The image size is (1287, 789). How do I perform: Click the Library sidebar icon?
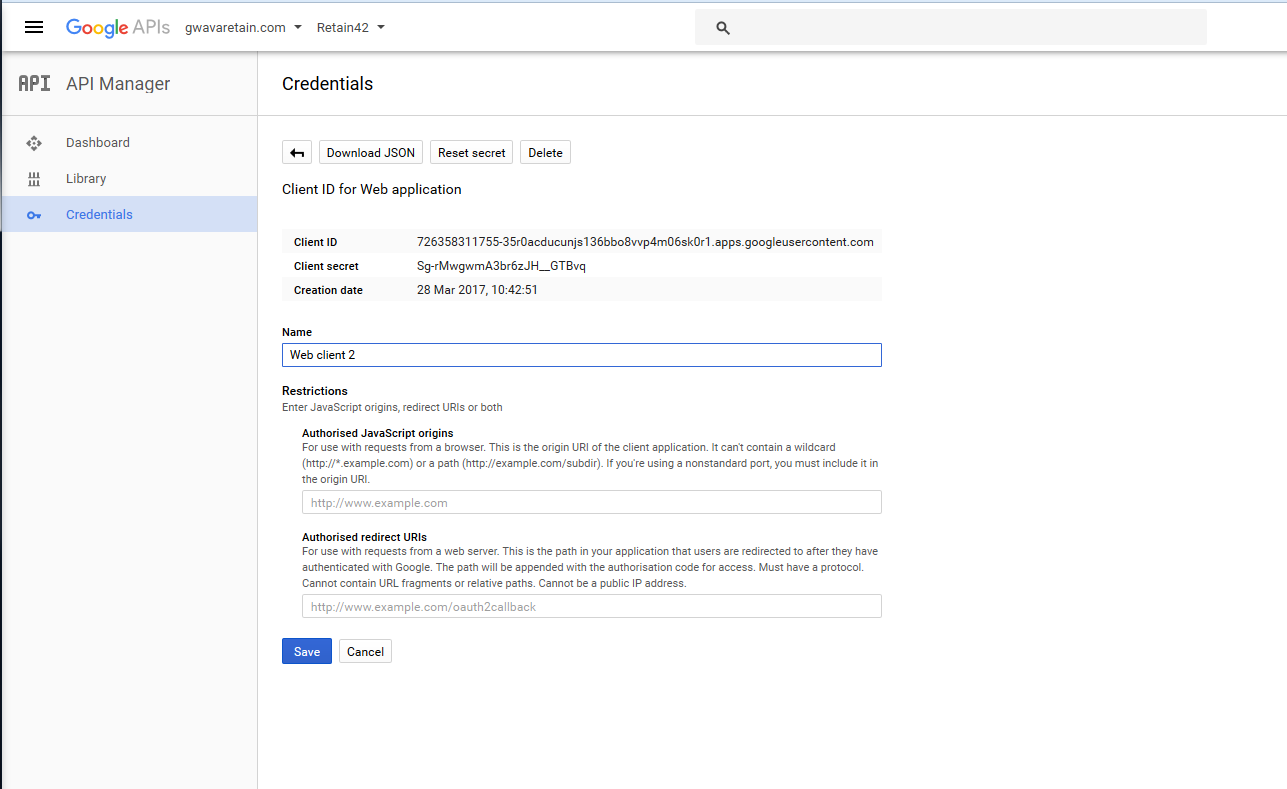34,179
